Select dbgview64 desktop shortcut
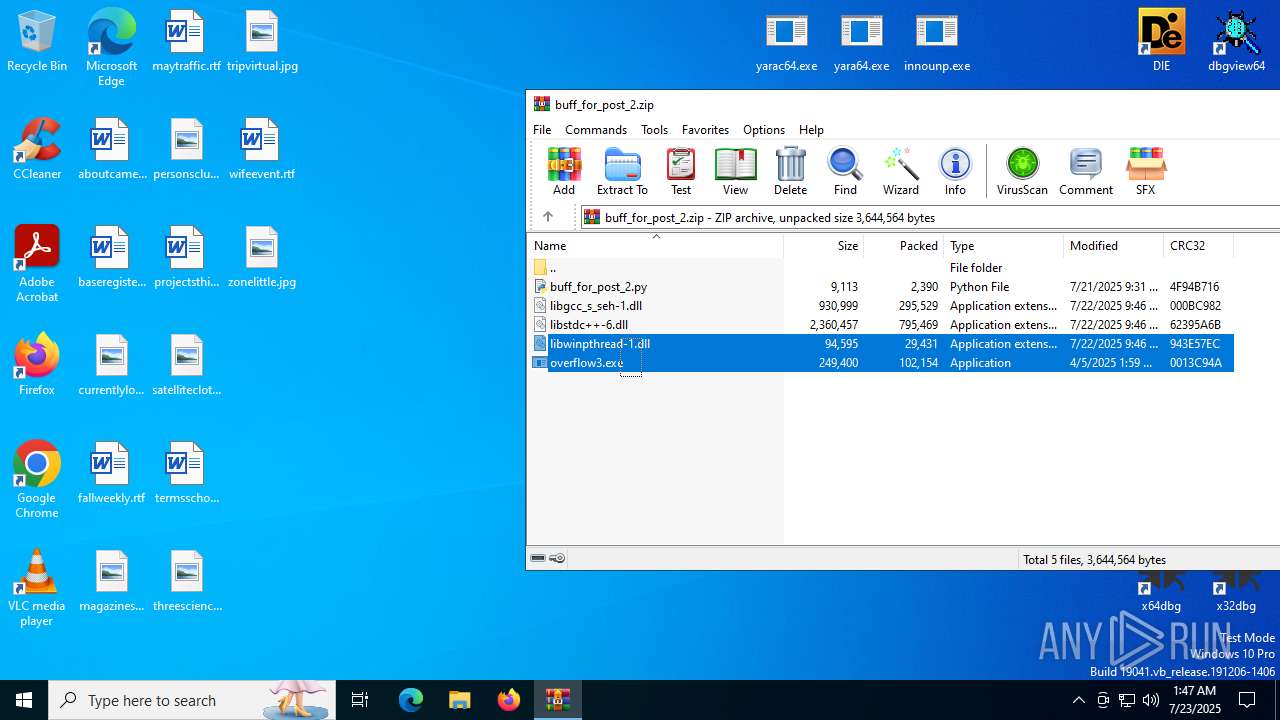The height and width of the screenshot is (720, 1280). (1236, 42)
